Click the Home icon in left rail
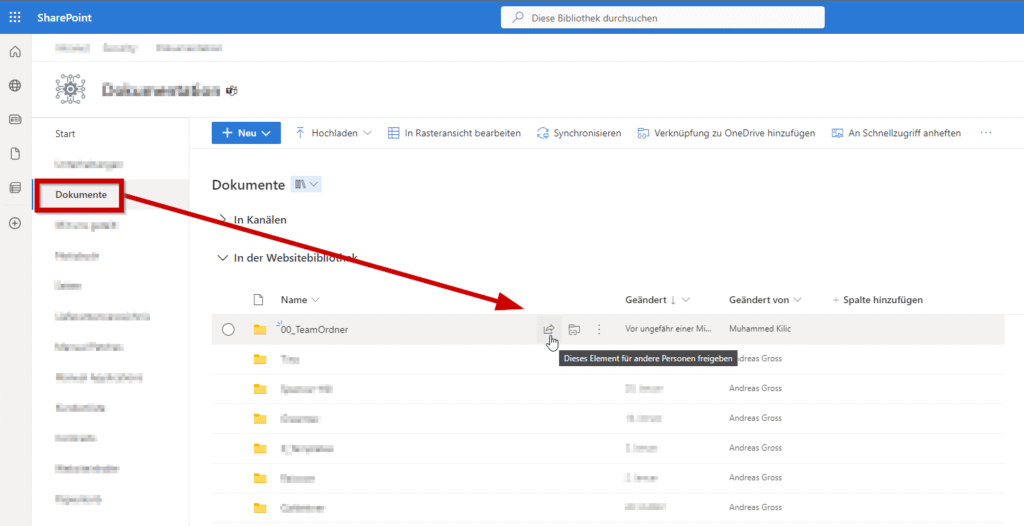 tap(15, 52)
